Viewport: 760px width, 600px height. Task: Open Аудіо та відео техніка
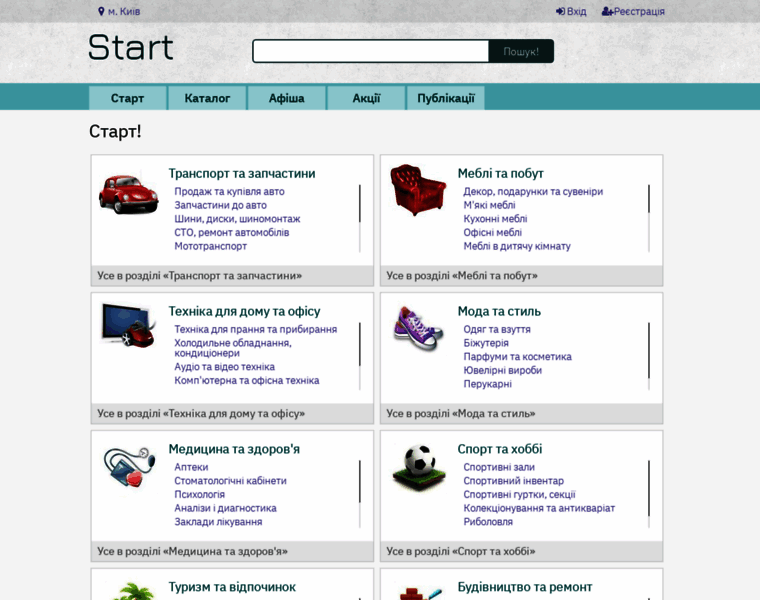(x=224, y=367)
